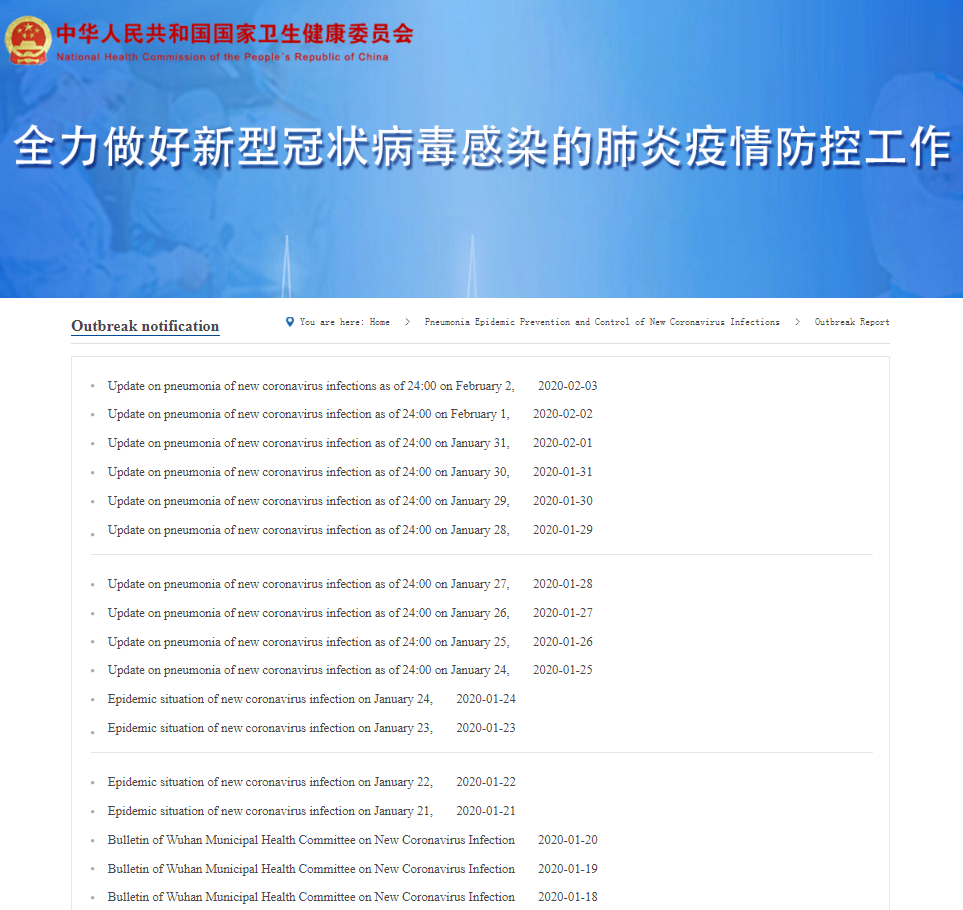Open update as of 24:00 on January 30
The width and height of the screenshot is (963, 910).
[x=308, y=472]
